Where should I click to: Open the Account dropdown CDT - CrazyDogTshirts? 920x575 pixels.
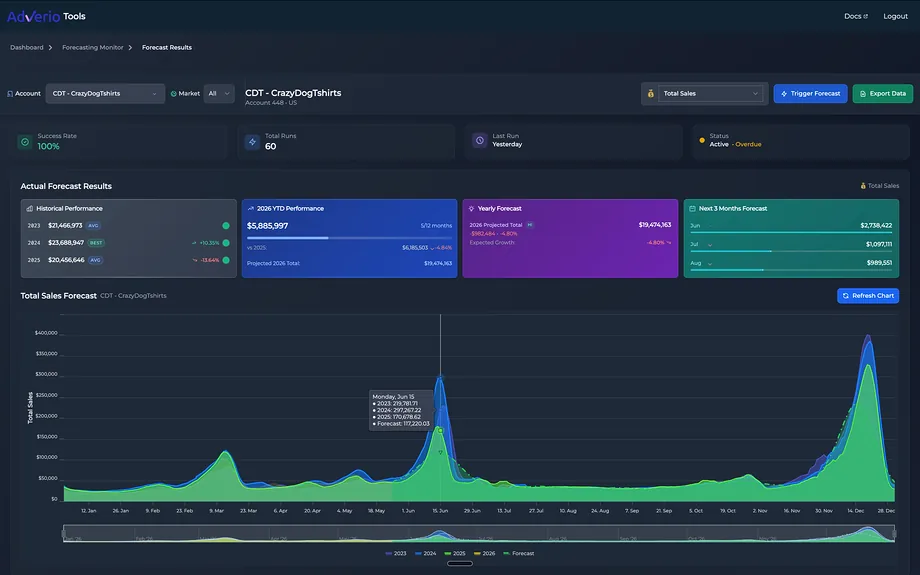click(105, 93)
